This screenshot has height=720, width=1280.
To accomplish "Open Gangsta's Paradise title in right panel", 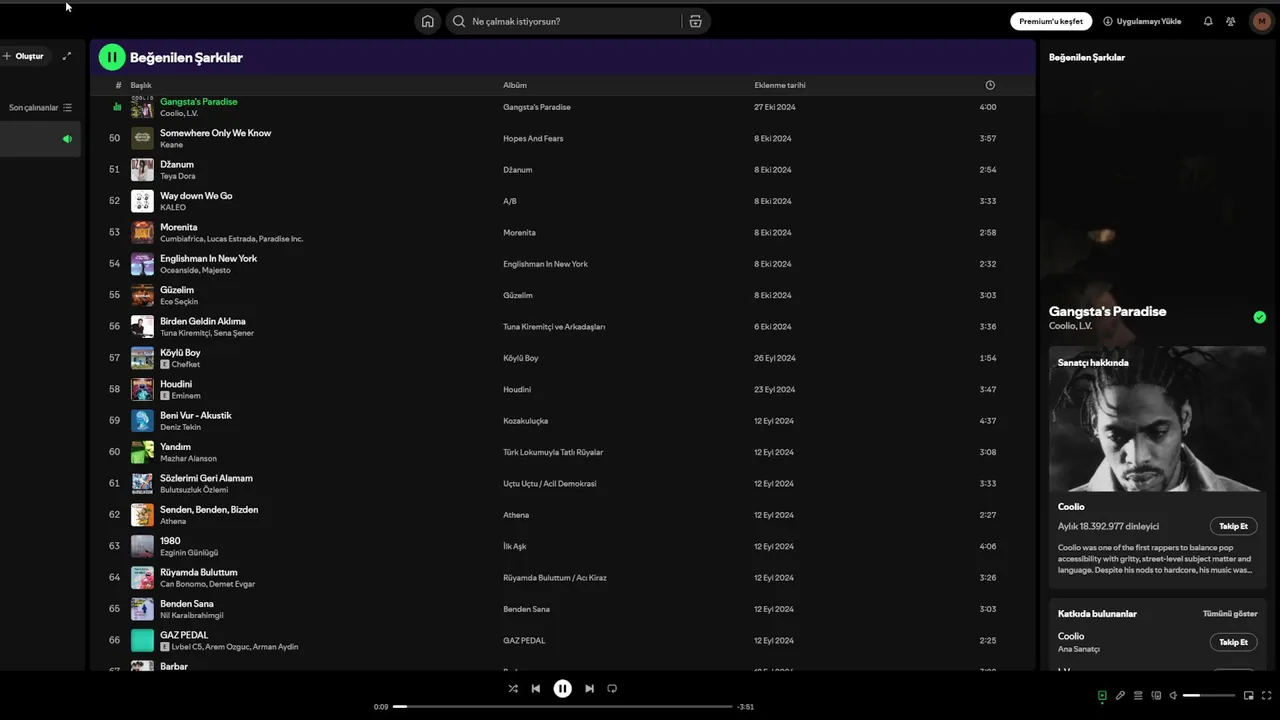I will click(x=1107, y=311).
